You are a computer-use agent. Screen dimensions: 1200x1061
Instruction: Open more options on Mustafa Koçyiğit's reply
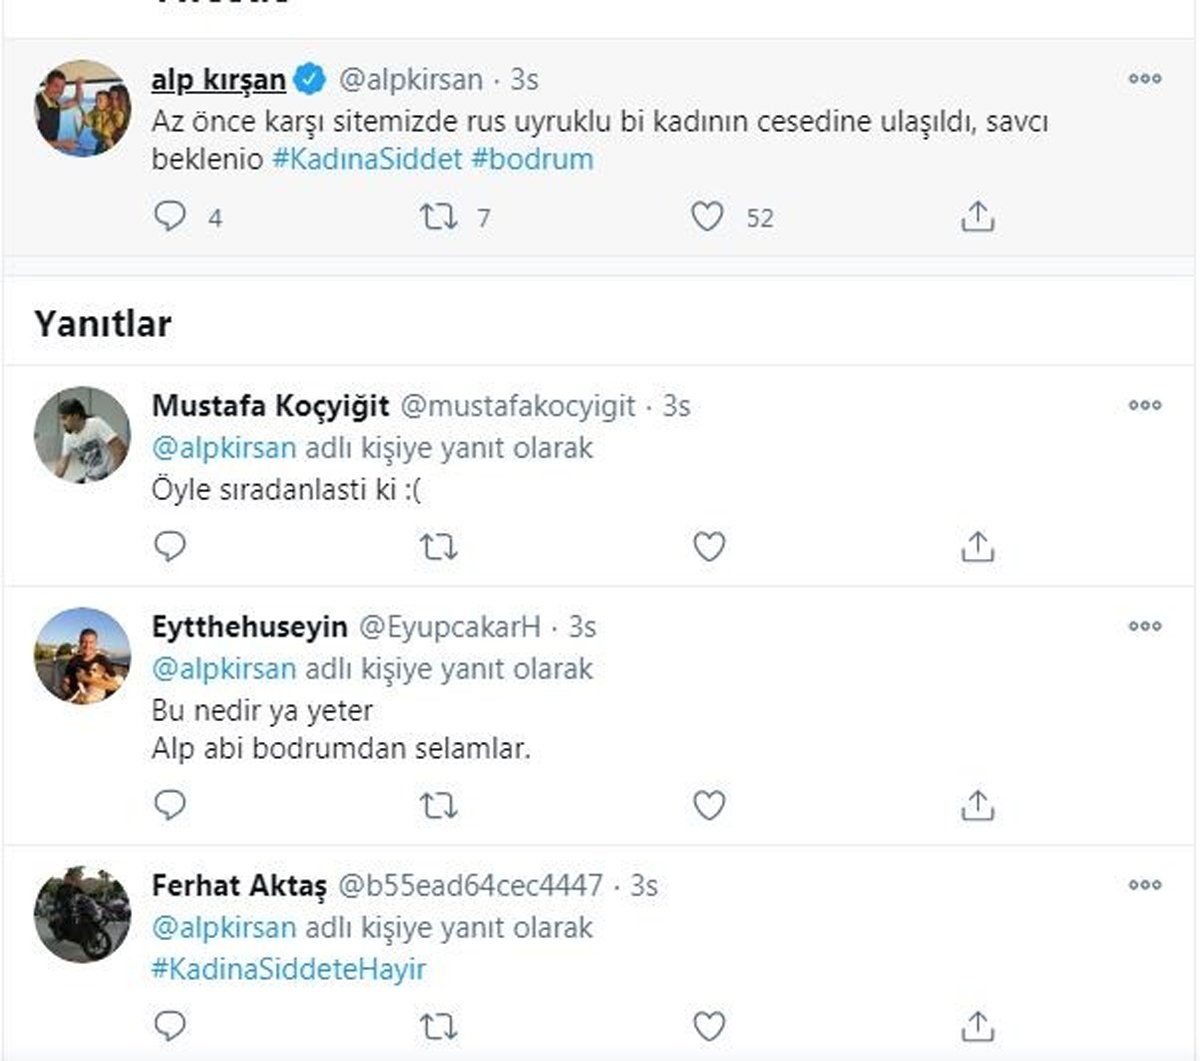[1144, 406]
